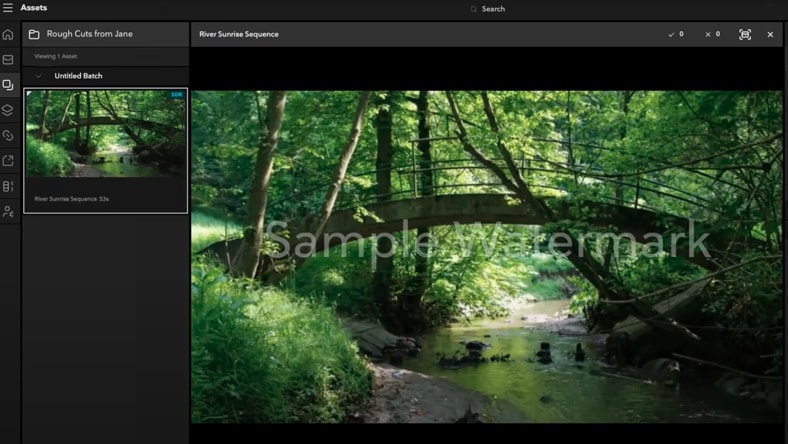This screenshot has width=788, height=444.
Task: Click the folder icon beside Rough Cuts from Jane
Action: click(34, 34)
